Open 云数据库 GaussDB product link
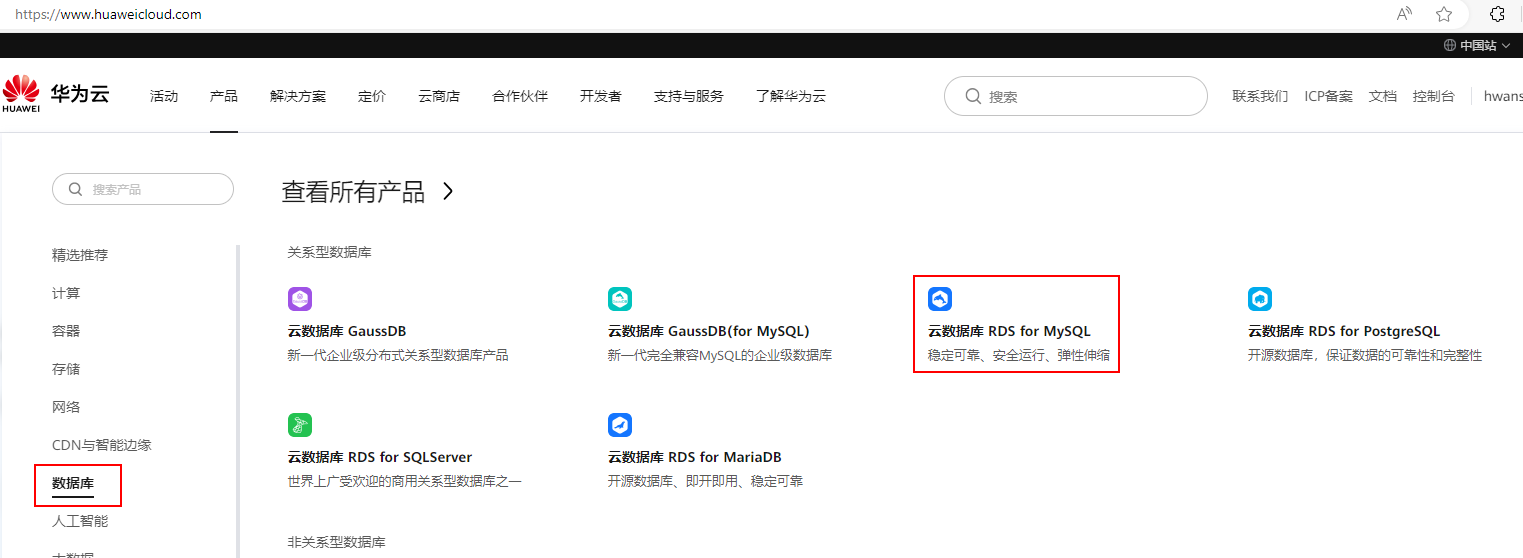 click(347, 331)
